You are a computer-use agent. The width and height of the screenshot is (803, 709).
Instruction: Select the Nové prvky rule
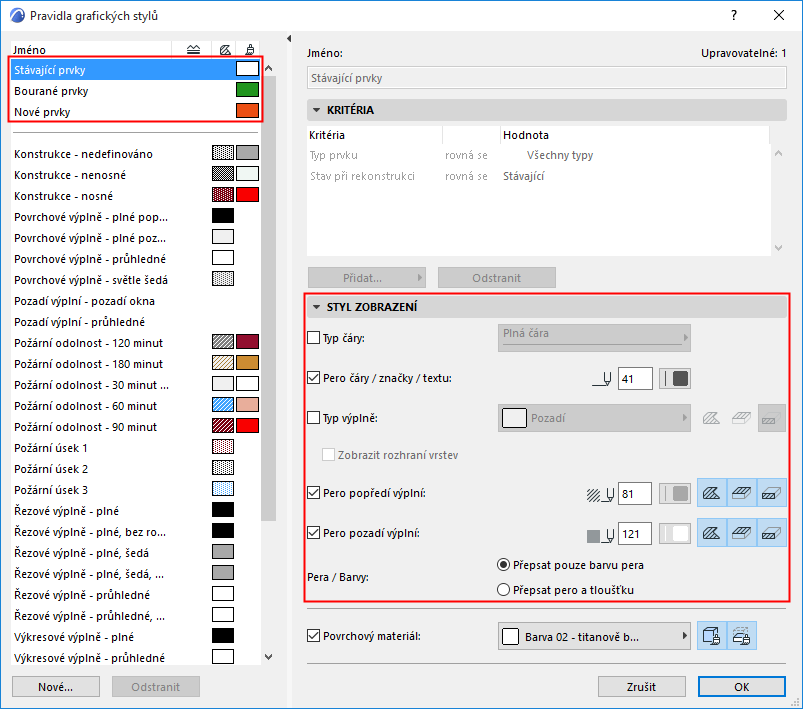click(x=136, y=112)
